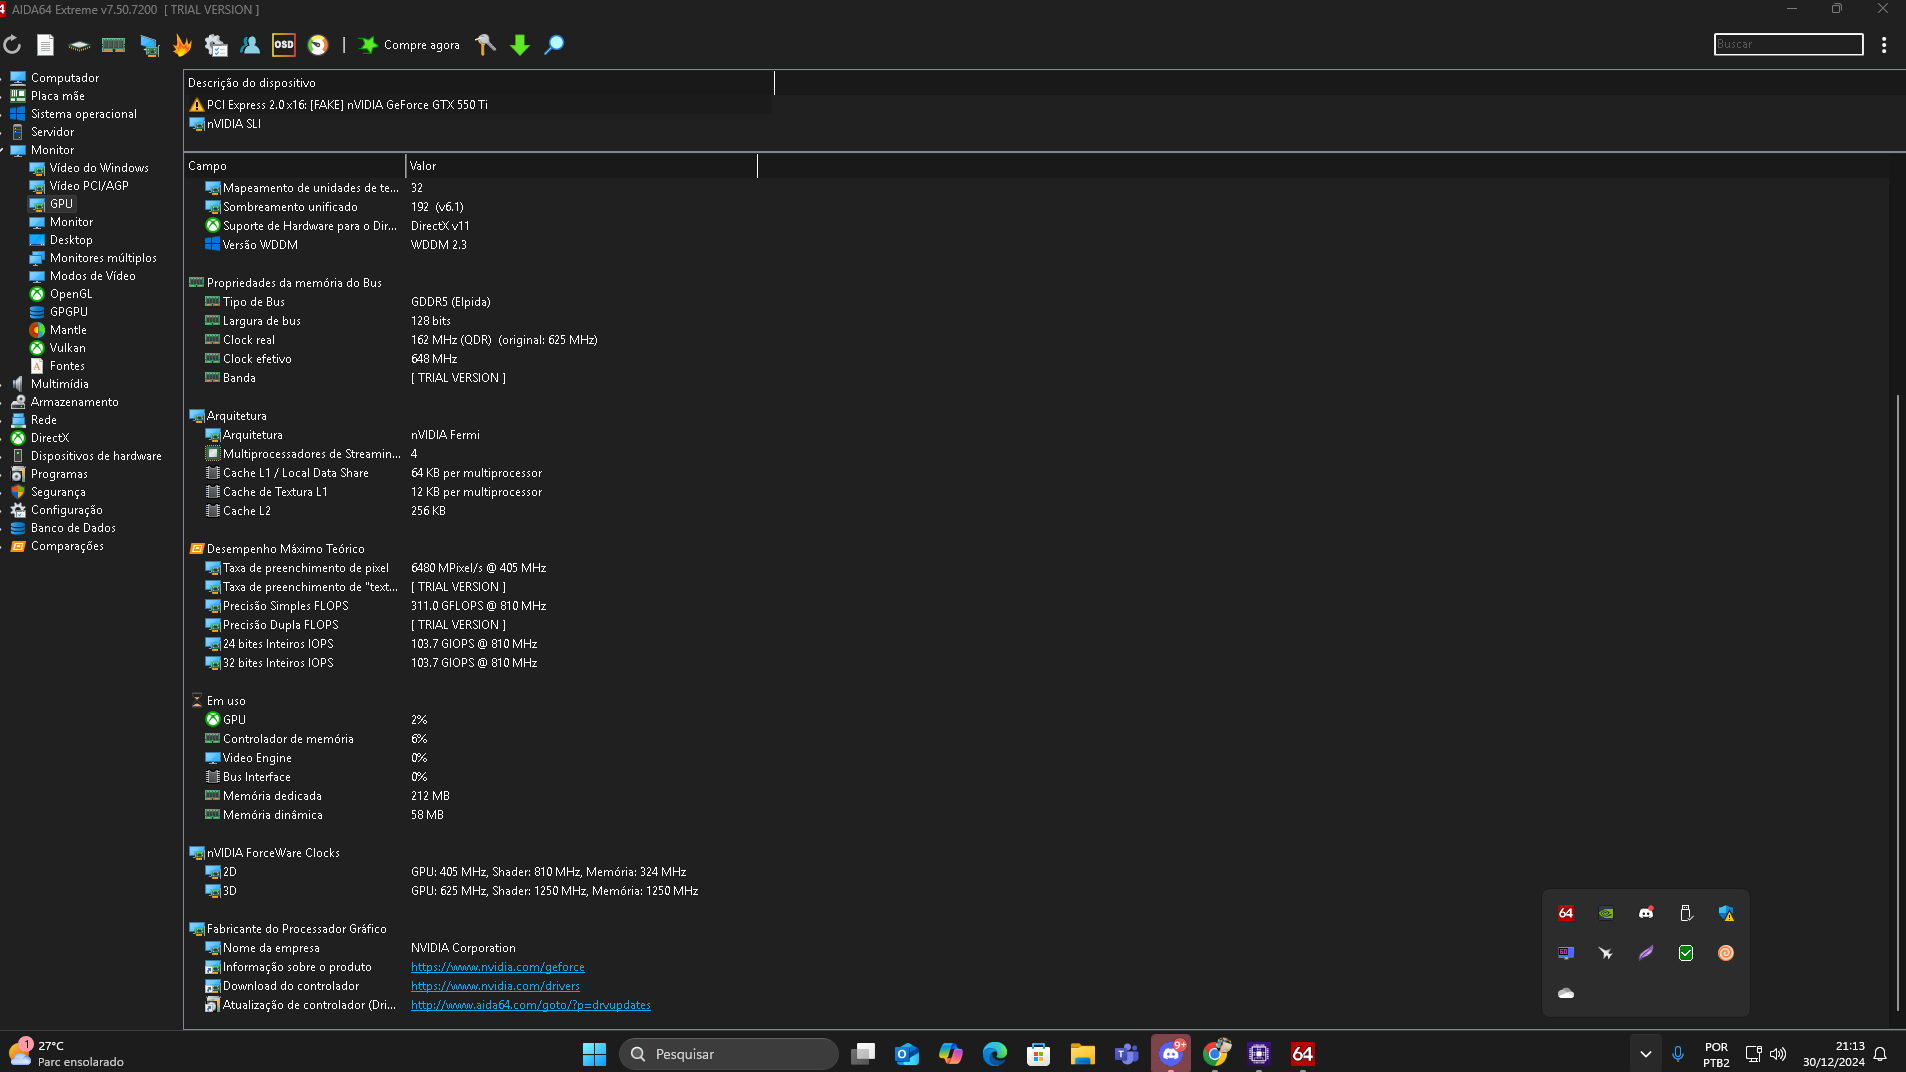Click the blue user silhouette toolbar icon
Screen dimensions: 1906x1072
point(250,45)
